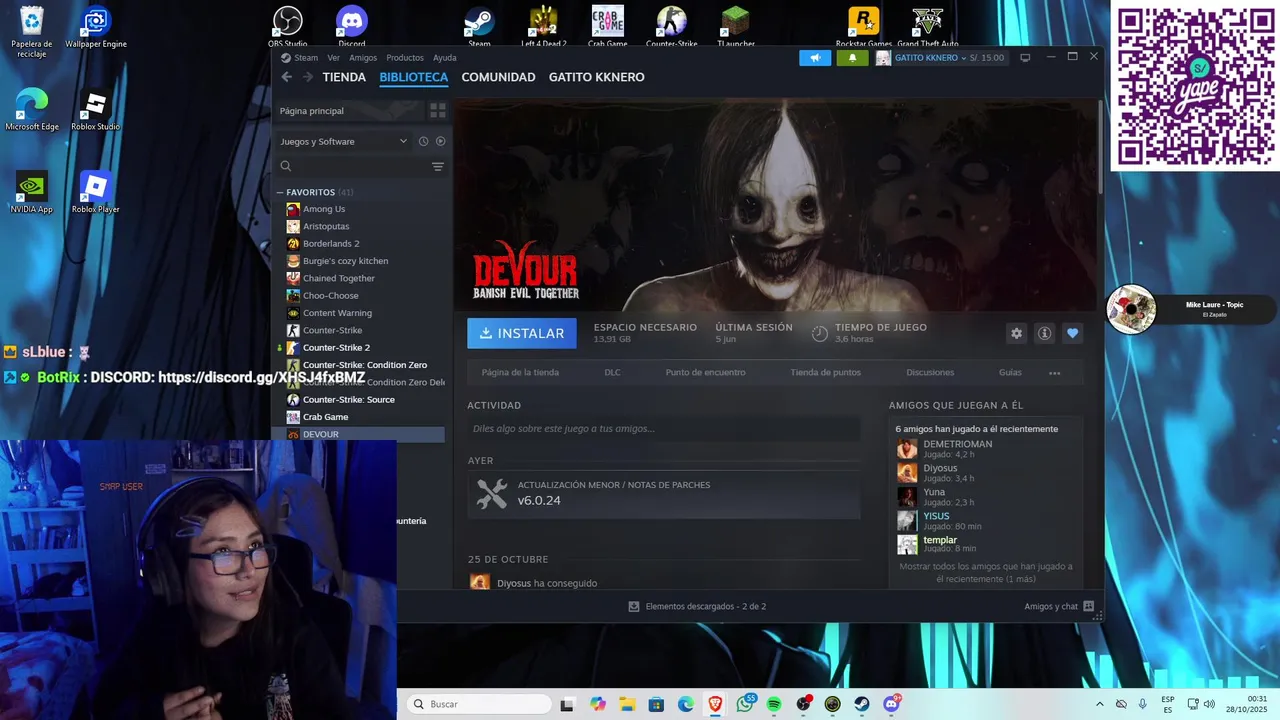Click the Steam taskbar icon
This screenshot has height=720, width=1280.
coord(862,704)
